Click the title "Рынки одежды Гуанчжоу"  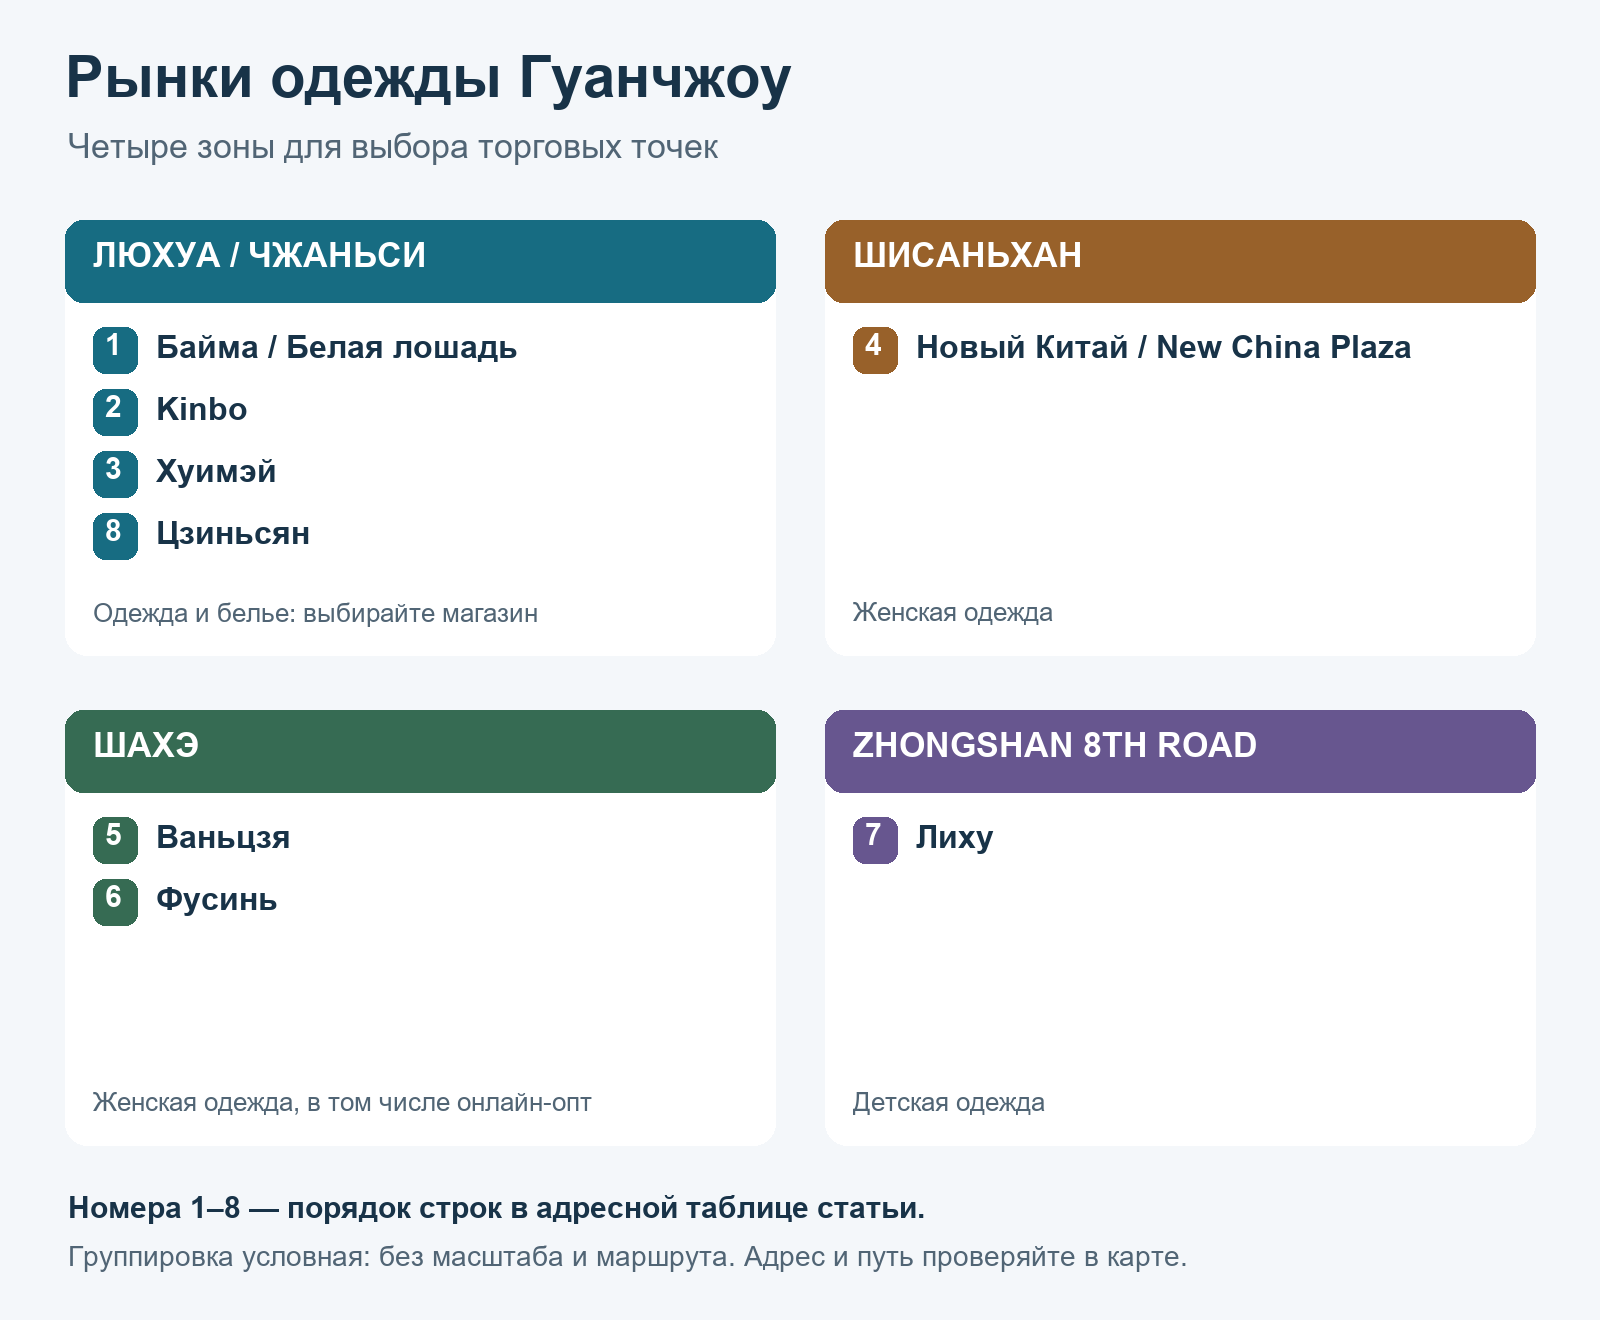[428, 78]
